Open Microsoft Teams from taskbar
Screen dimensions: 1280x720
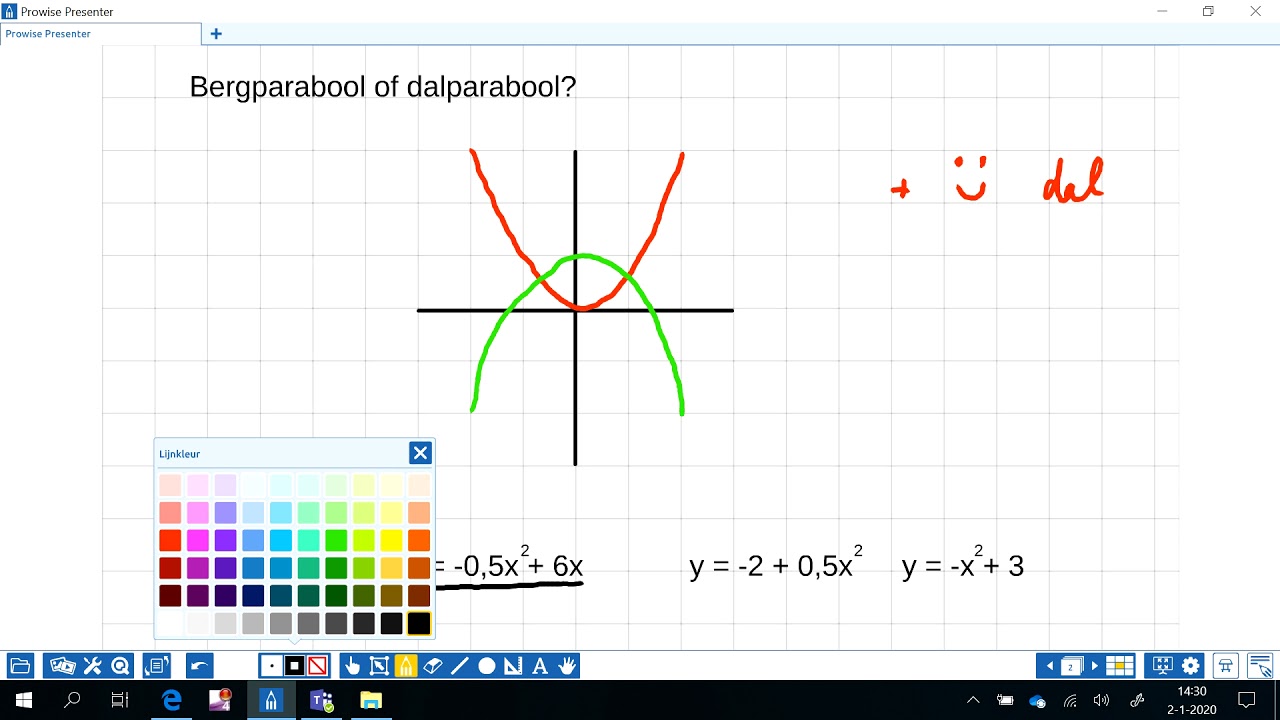pyautogui.click(x=321, y=700)
